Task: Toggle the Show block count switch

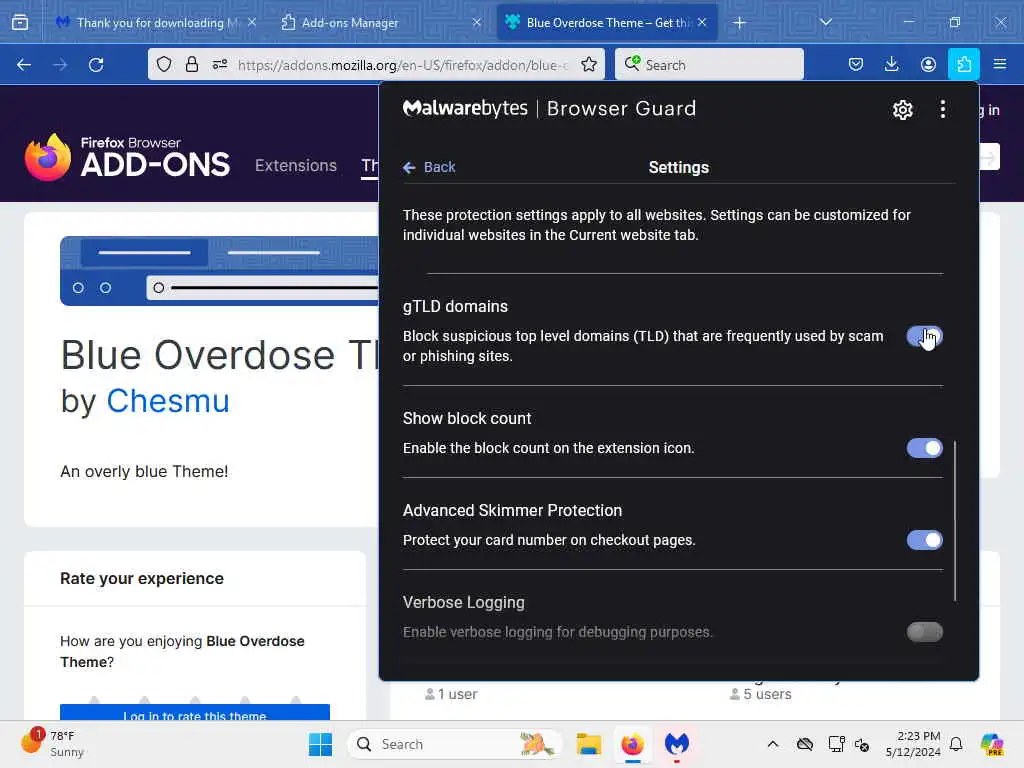Action: (924, 448)
